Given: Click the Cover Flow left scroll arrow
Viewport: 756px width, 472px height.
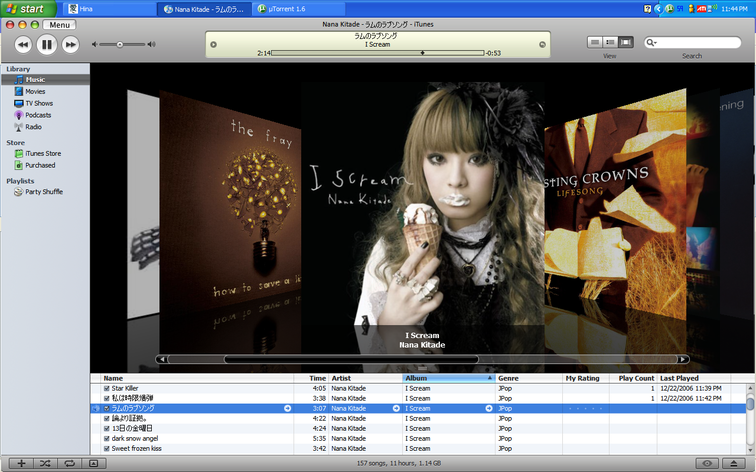Looking at the screenshot, I should (x=162, y=359).
